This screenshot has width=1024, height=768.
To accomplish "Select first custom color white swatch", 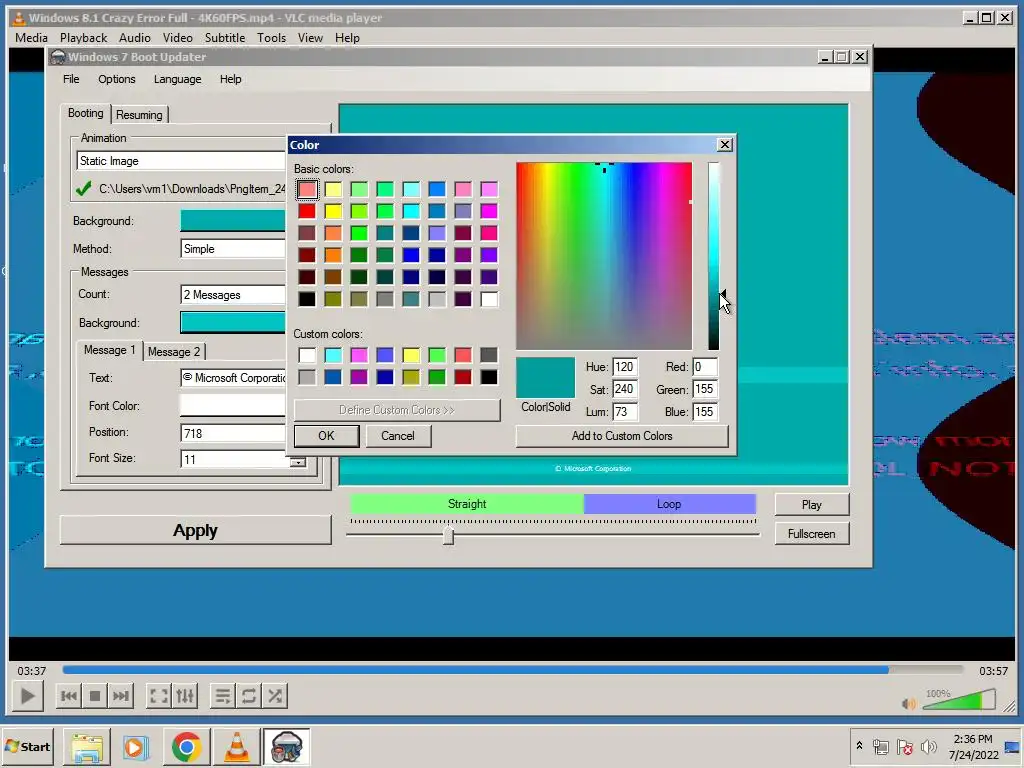I will coord(307,355).
